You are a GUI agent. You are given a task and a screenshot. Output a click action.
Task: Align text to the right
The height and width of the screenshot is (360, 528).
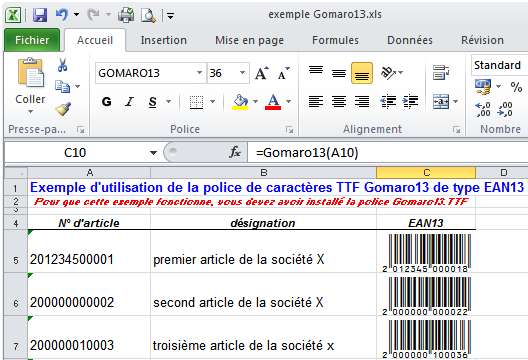(362, 101)
